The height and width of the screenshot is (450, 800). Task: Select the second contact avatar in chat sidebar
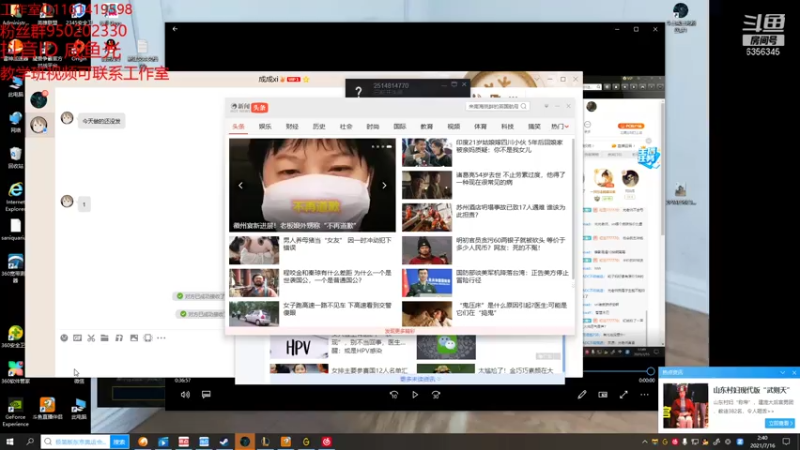pos(39,124)
